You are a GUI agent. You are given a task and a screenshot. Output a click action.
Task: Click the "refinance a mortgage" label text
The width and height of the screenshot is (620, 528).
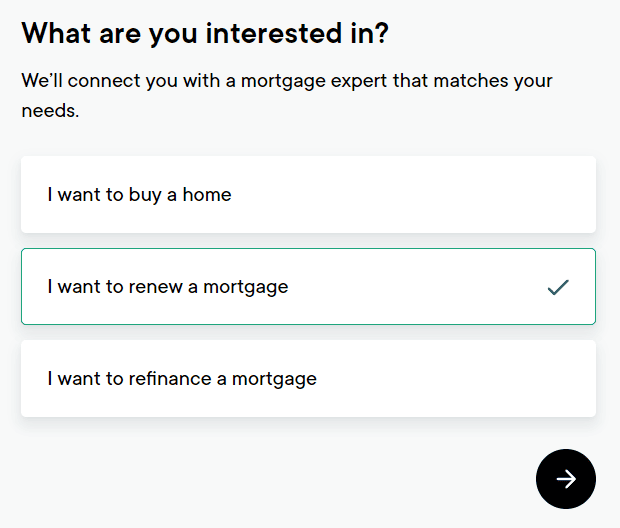[x=182, y=379]
